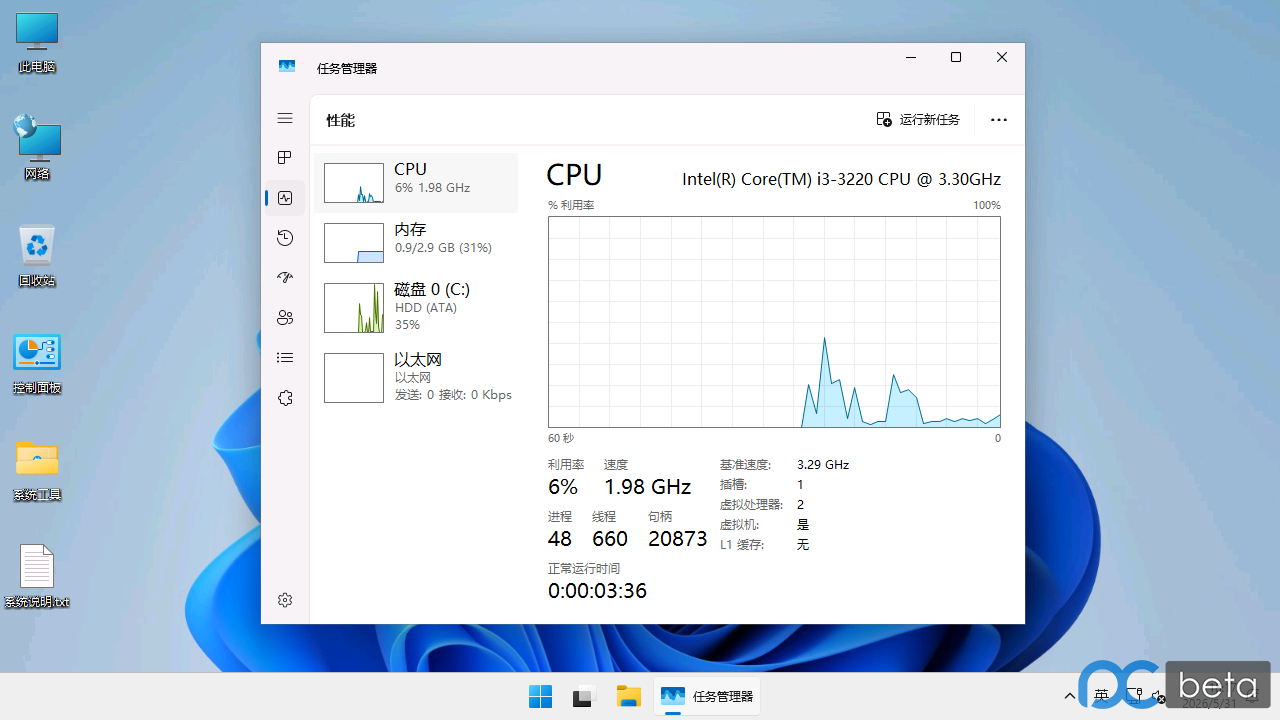Click the process count 48

click(560, 539)
